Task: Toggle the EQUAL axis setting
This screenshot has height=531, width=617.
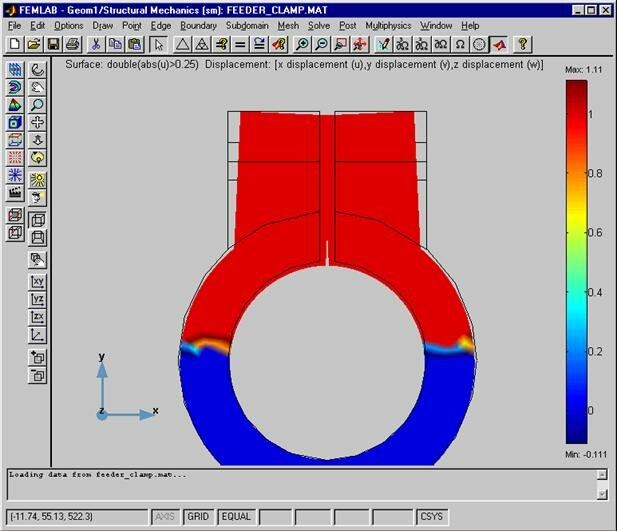Action: (236, 516)
